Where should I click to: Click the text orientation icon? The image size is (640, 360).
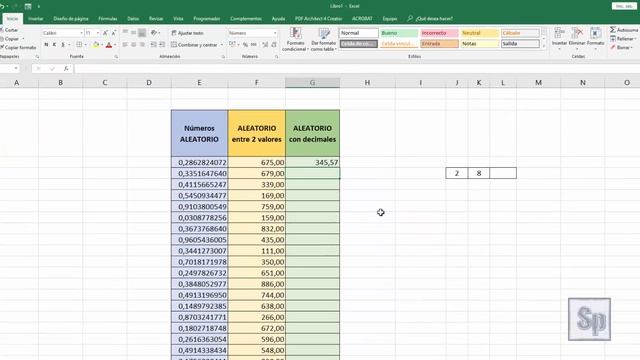click(153, 33)
